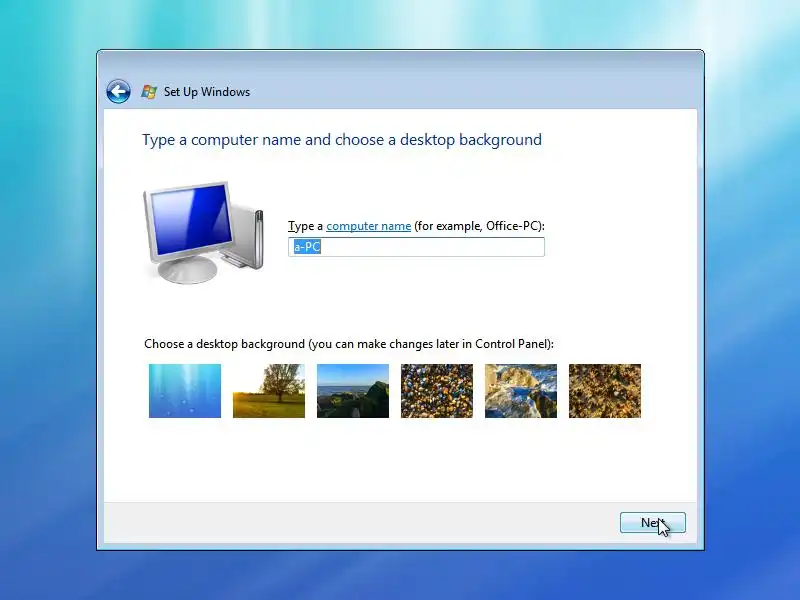Viewport: 800px width, 600px height.
Task: Click the computer monitor illustration
Action: click(x=204, y=233)
